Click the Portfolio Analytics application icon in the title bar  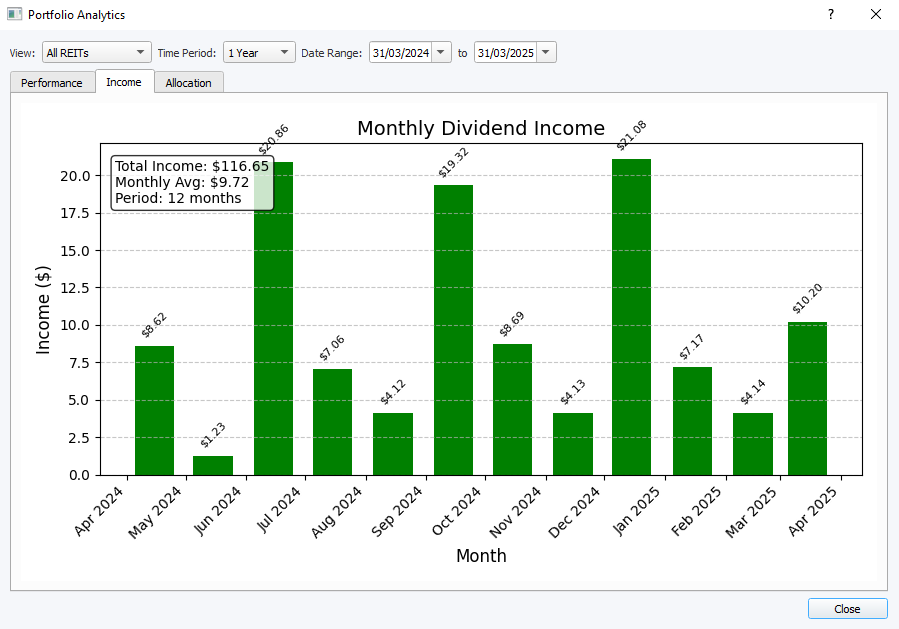point(14,14)
